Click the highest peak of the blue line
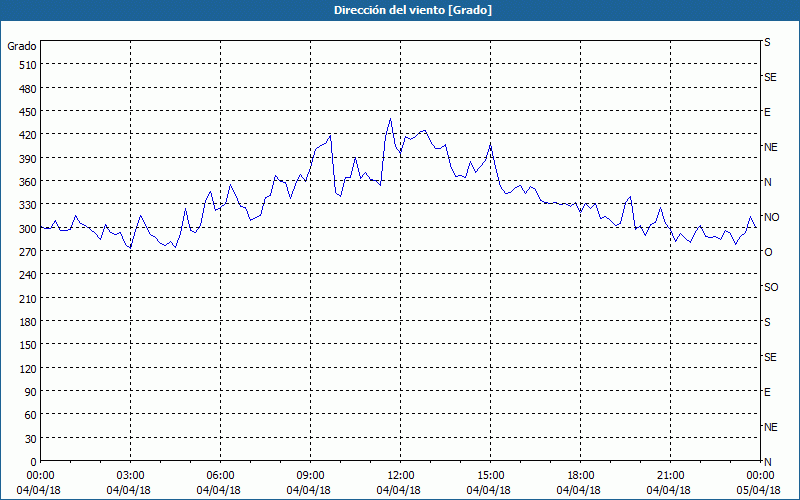 [390, 119]
